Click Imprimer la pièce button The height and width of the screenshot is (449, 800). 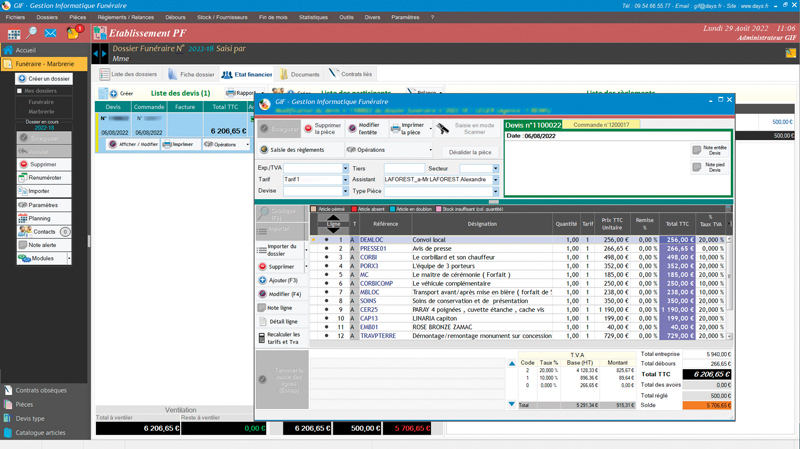(x=410, y=129)
